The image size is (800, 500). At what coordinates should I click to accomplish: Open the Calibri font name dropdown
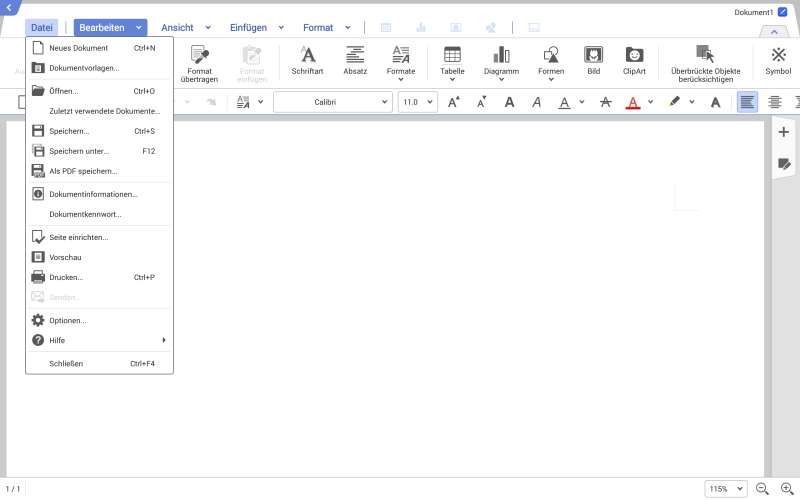[x=331, y=102]
